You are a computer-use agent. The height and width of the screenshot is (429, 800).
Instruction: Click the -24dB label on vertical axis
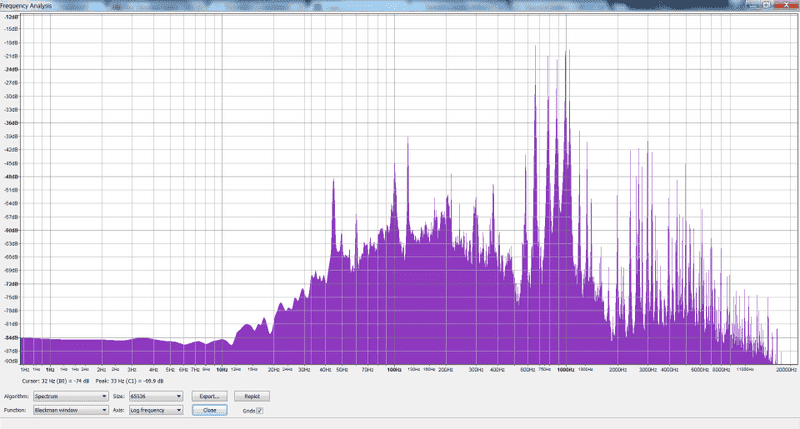point(12,69)
